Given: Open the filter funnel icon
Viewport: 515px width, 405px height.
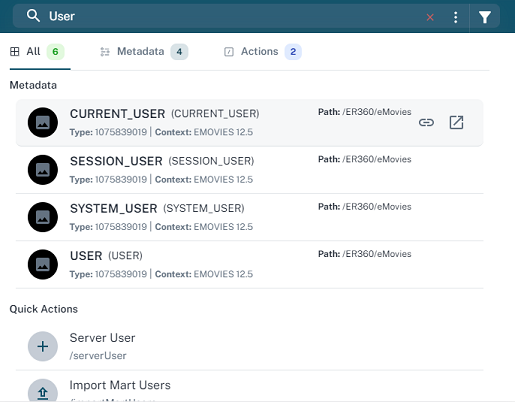Looking at the screenshot, I should tap(485, 17).
